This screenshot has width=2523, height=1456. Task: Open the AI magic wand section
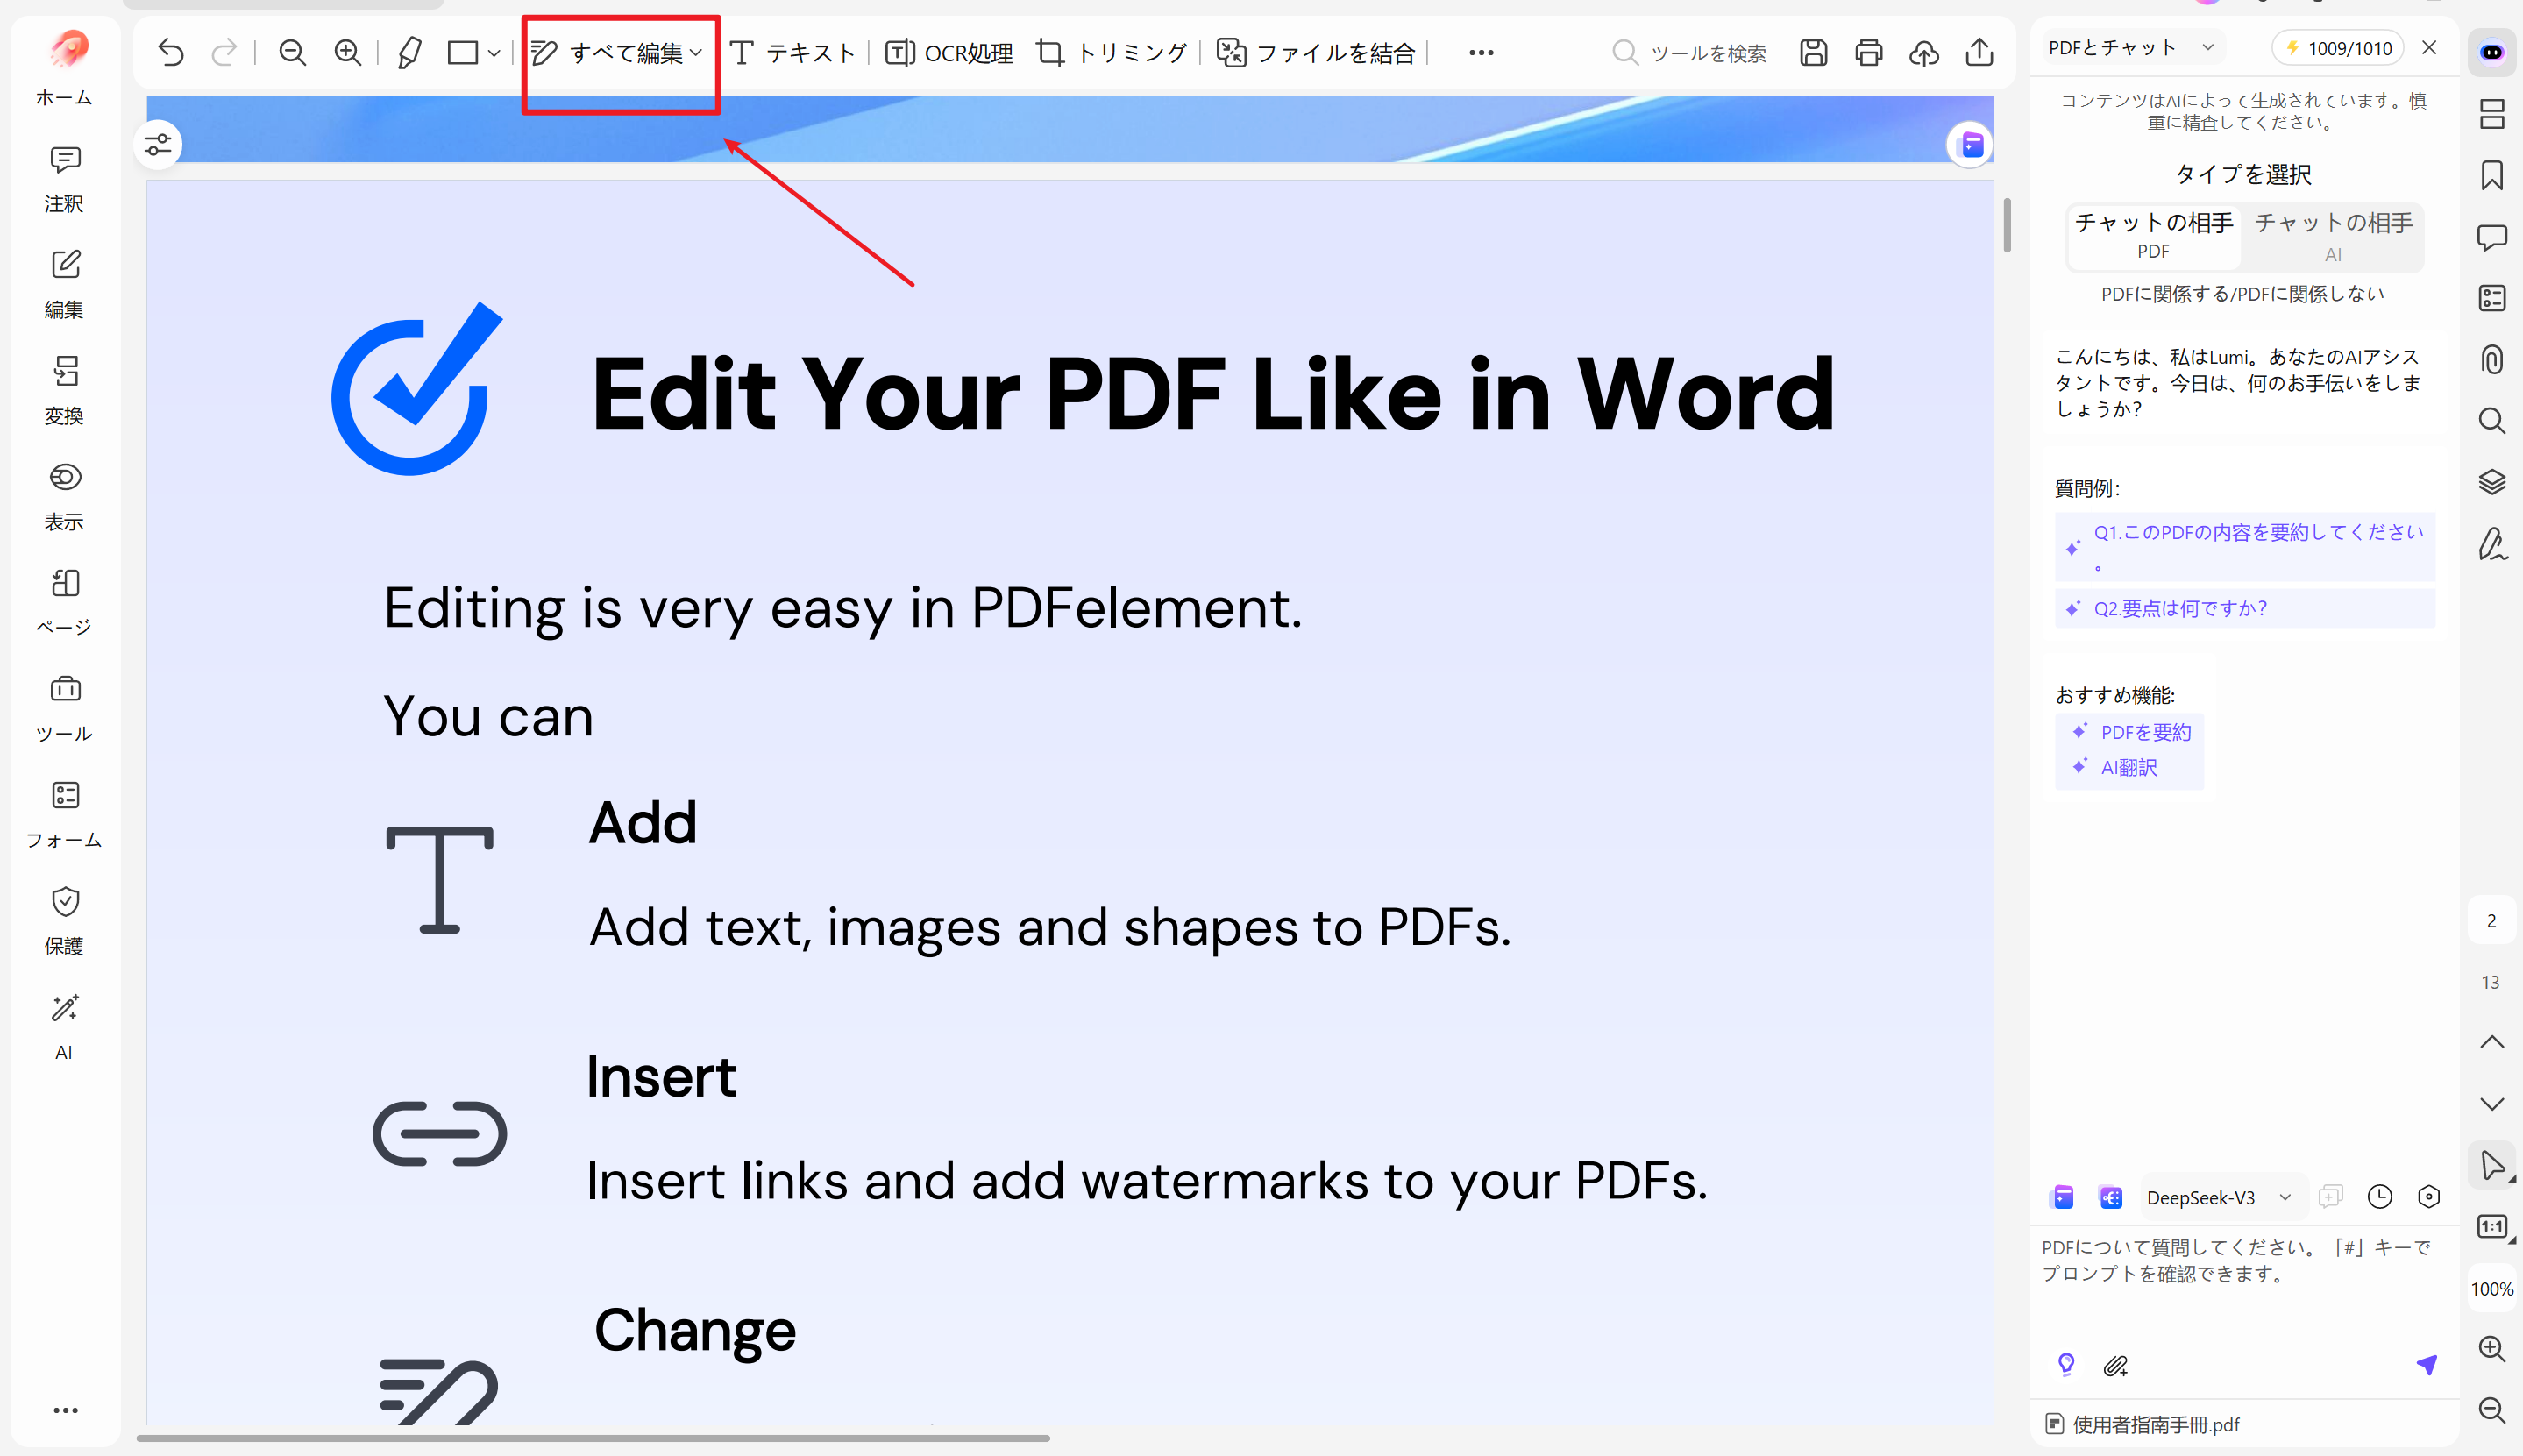pos(65,1027)
